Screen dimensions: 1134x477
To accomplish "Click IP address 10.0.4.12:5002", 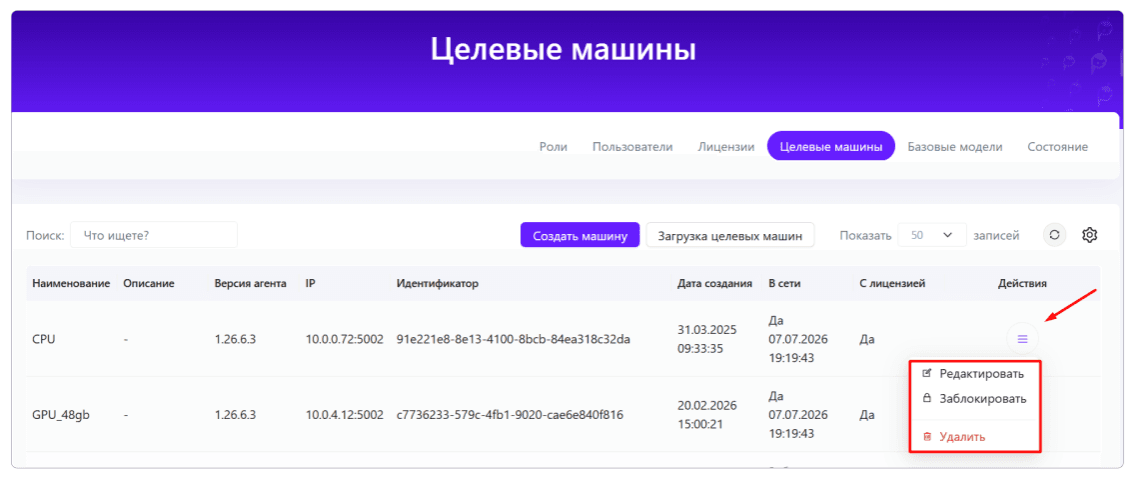I will point(344,416).
